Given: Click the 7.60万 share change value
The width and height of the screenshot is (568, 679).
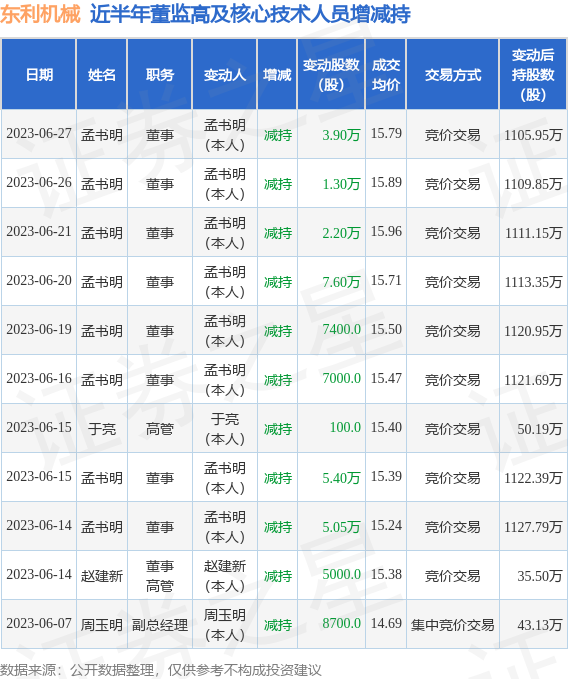Looking at the screenshot, I should click(x=341, y=281).
